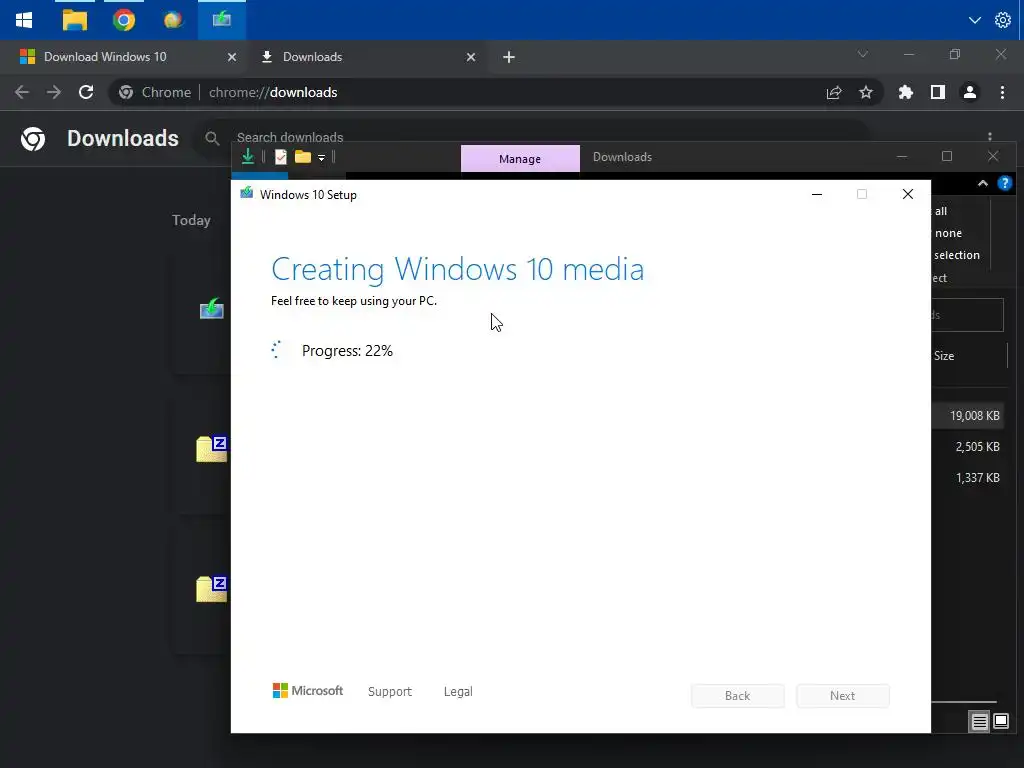Screen dimensions: 1024x768
Task: Open the Windows 10 Setup taskbar icon
Action: 222,20
